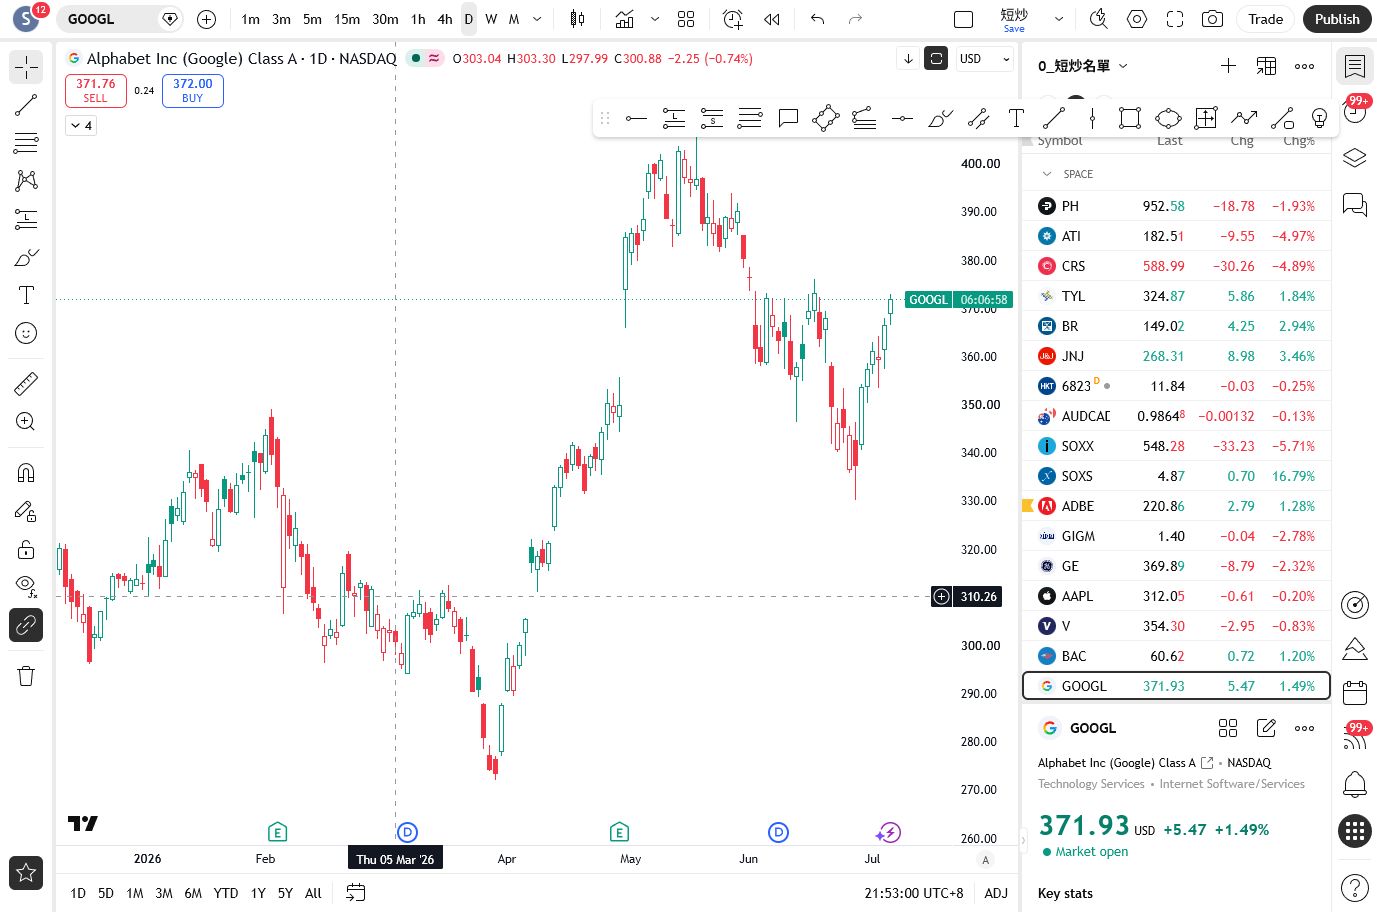Open the long position forecasting tool in left sidebar

click(26, 219)
